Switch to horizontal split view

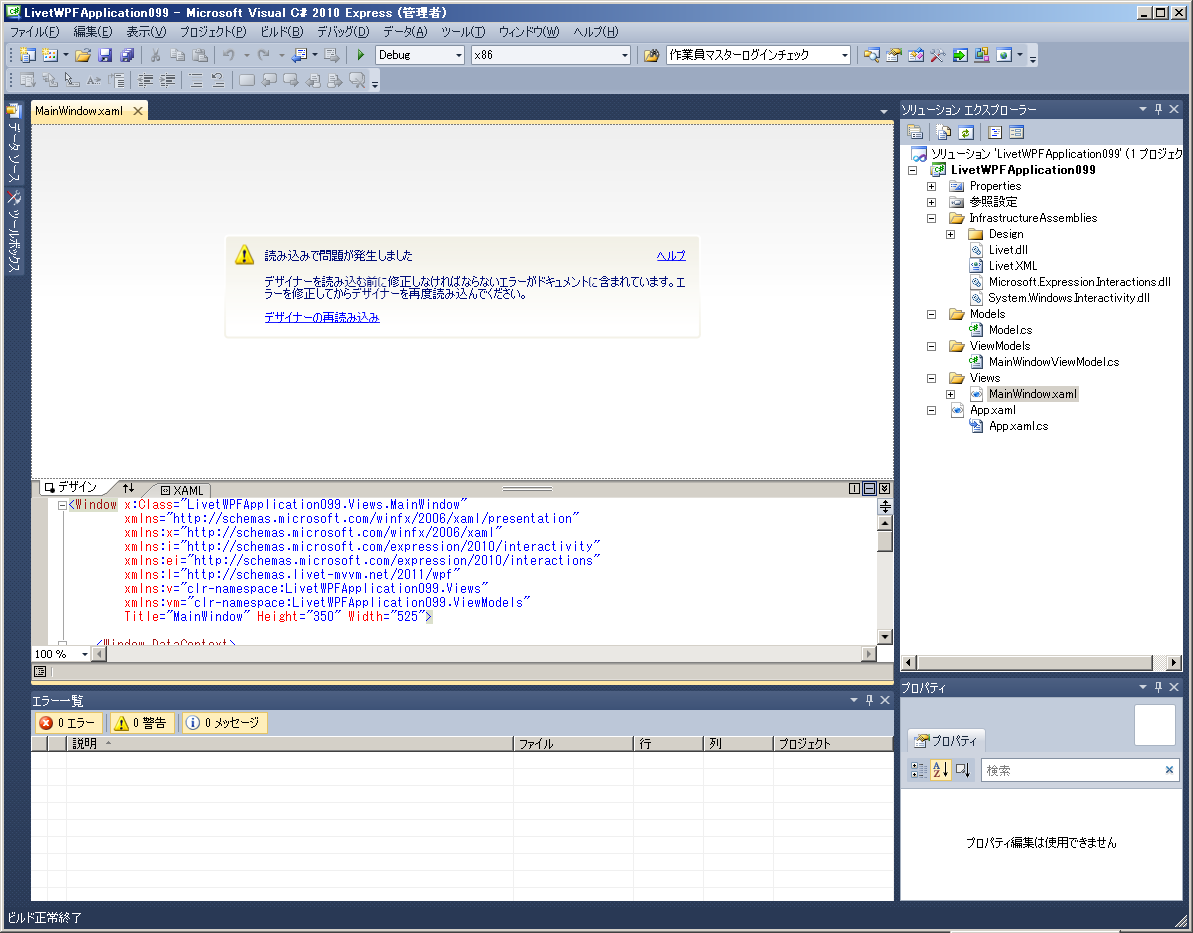click(x=870, y=489)
